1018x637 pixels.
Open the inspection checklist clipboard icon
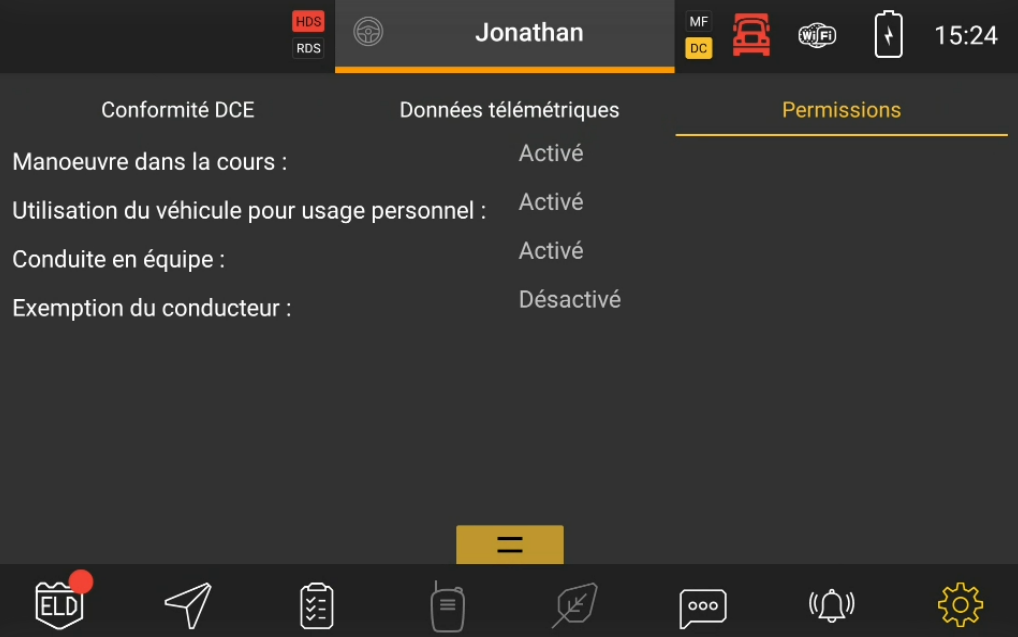316,606
